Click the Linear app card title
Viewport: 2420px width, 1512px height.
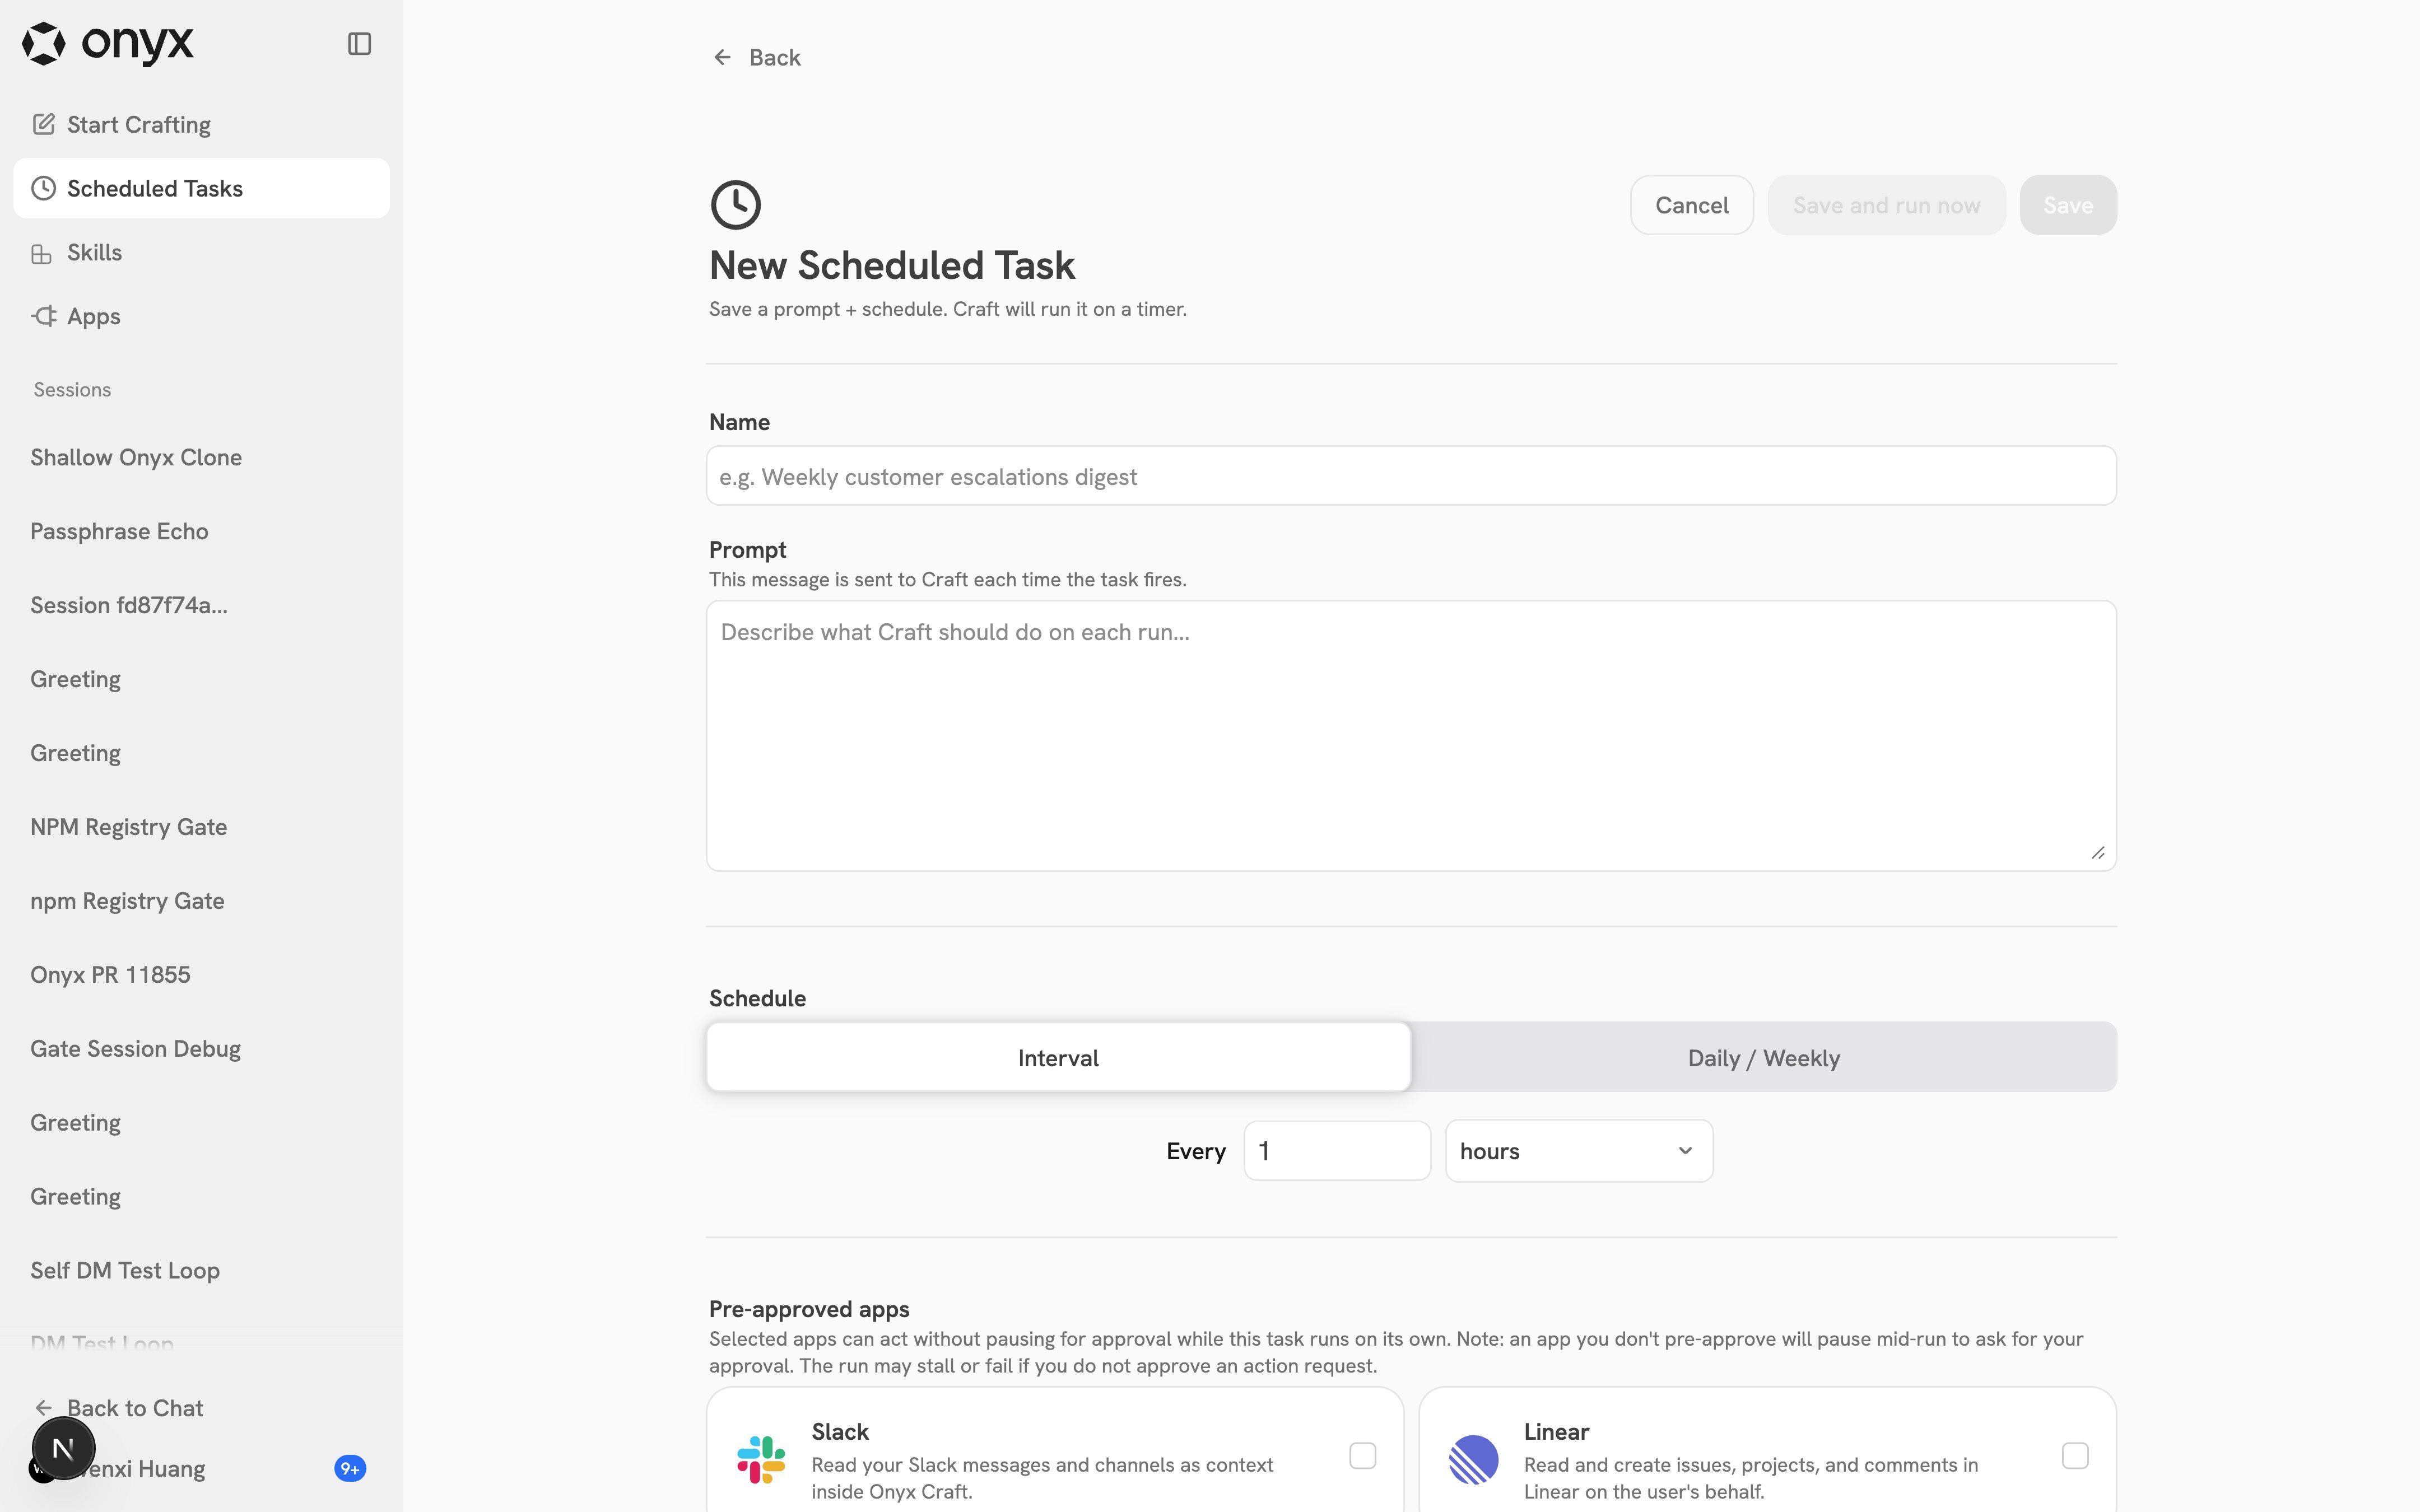coord(1556,1431)
